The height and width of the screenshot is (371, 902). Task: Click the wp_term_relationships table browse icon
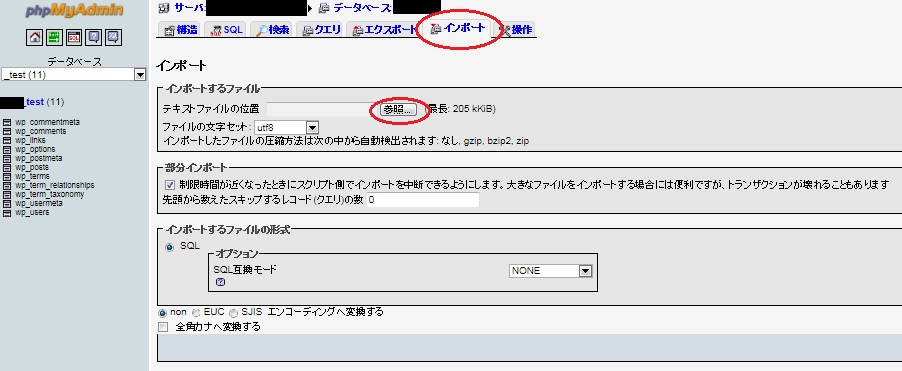[7, 186]
